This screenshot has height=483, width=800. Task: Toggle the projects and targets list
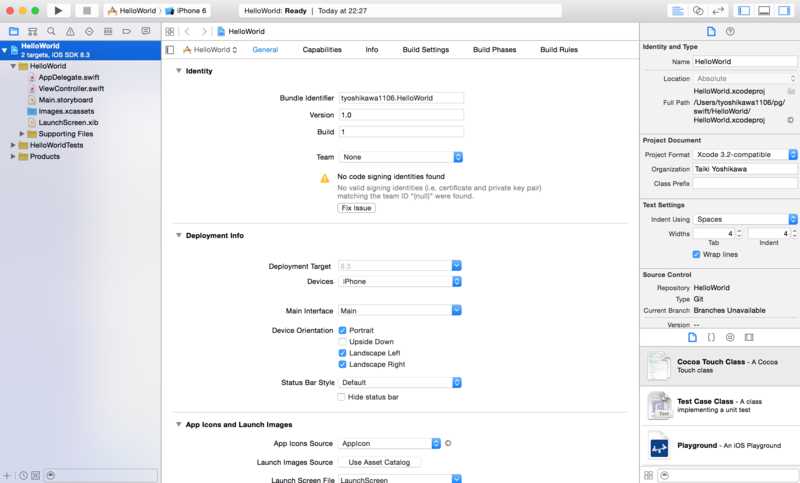[x=170, y=50]
